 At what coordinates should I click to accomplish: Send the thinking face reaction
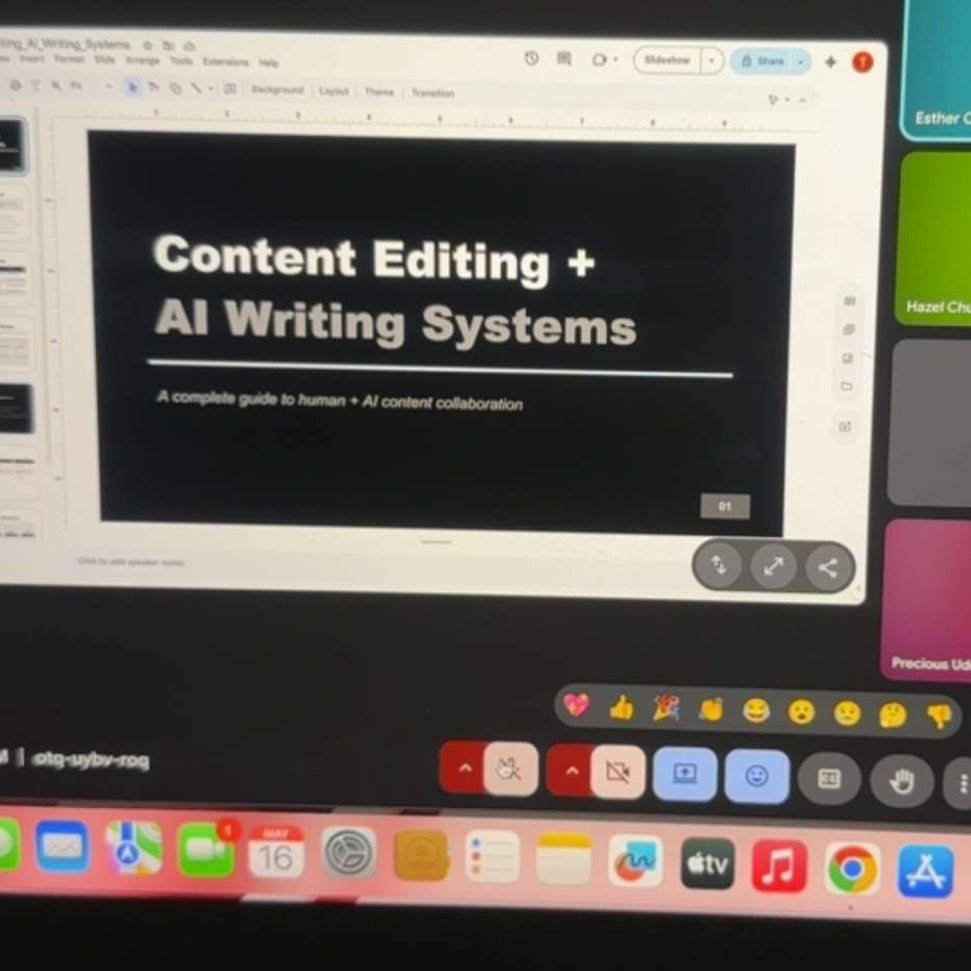pyautogui.click(x=893, y=715)
